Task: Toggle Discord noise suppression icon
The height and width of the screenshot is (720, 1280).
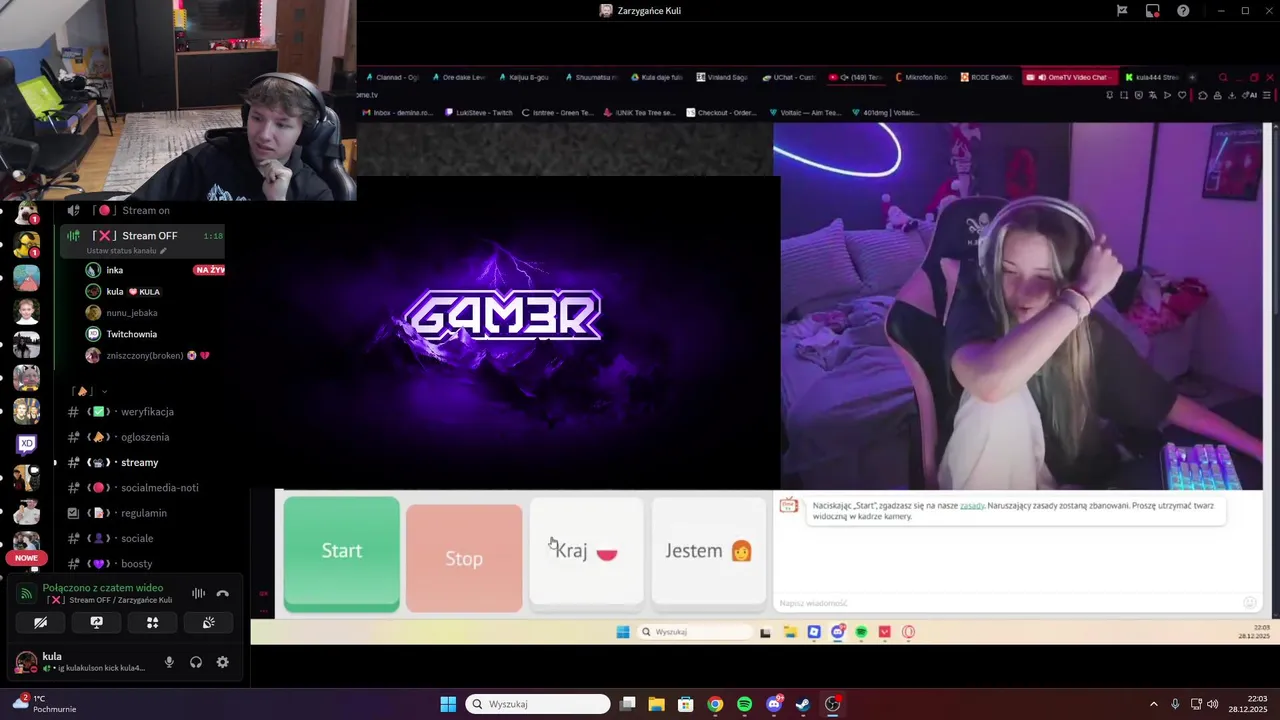Action: point(198,593)
